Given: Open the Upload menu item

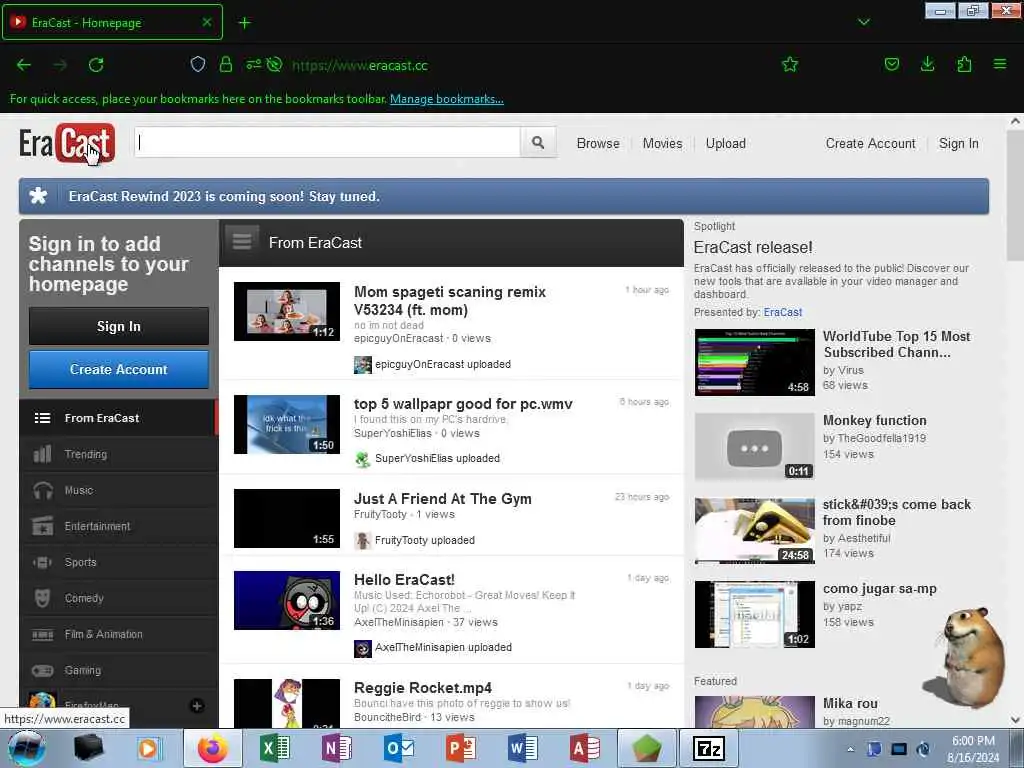Looking at the screenshot, I should tap(726, 143).
